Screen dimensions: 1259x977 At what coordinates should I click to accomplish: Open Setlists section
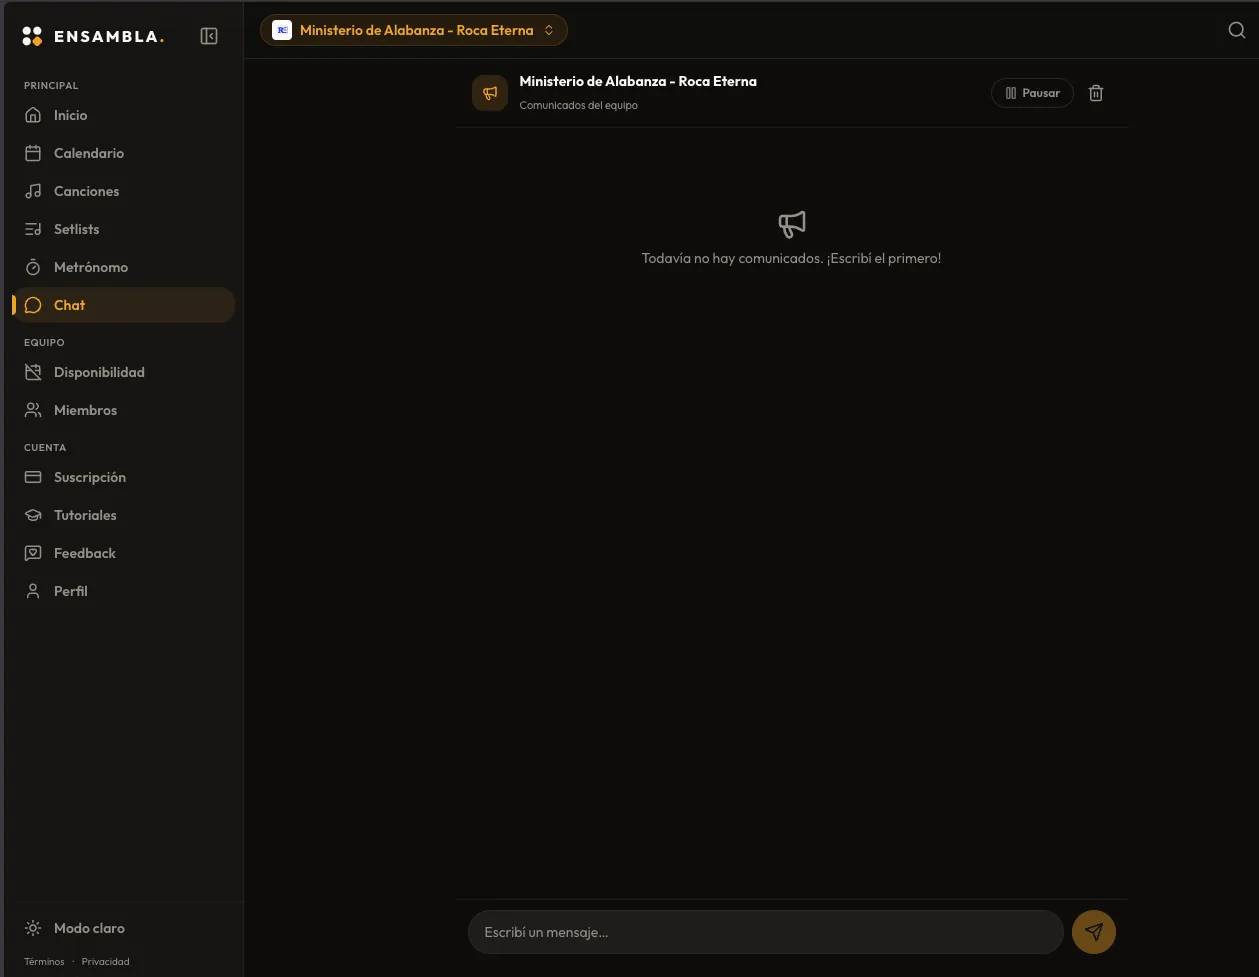coord(123,229)
